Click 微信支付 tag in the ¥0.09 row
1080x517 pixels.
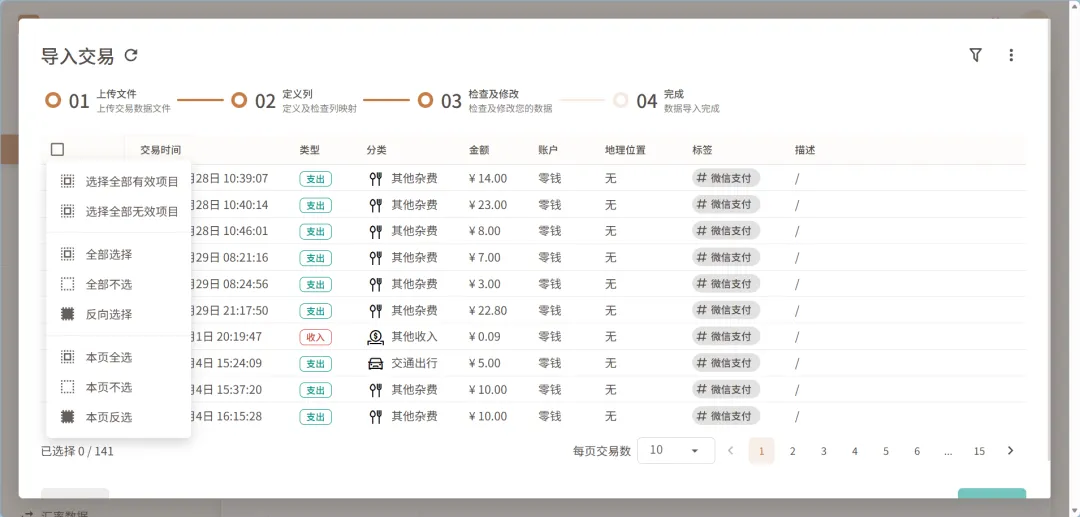tap(726, 337)
